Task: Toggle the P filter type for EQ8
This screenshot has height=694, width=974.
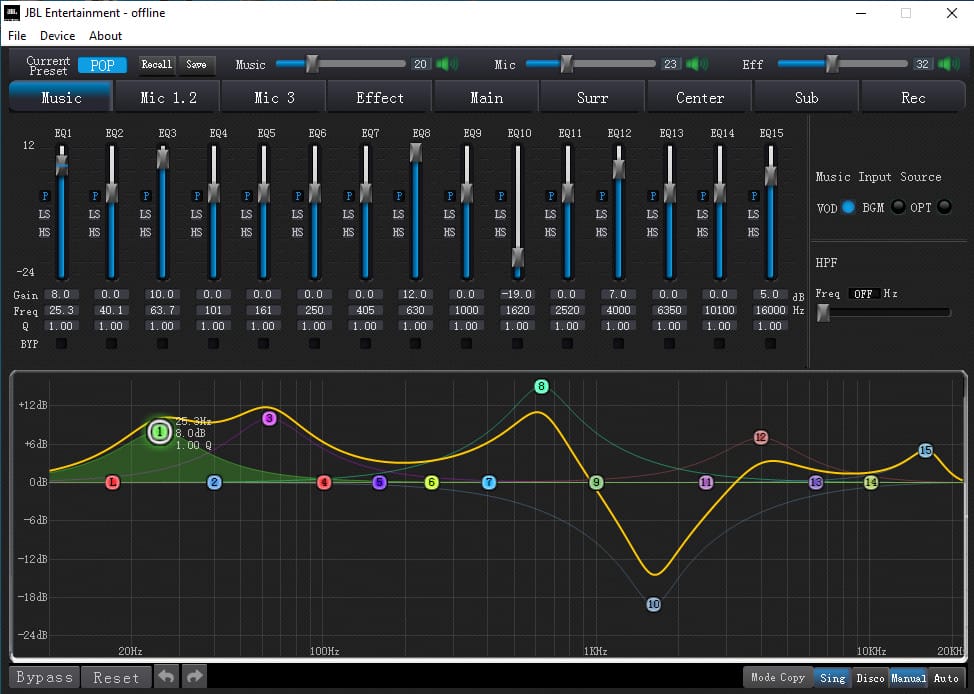Action: point(399,196)
